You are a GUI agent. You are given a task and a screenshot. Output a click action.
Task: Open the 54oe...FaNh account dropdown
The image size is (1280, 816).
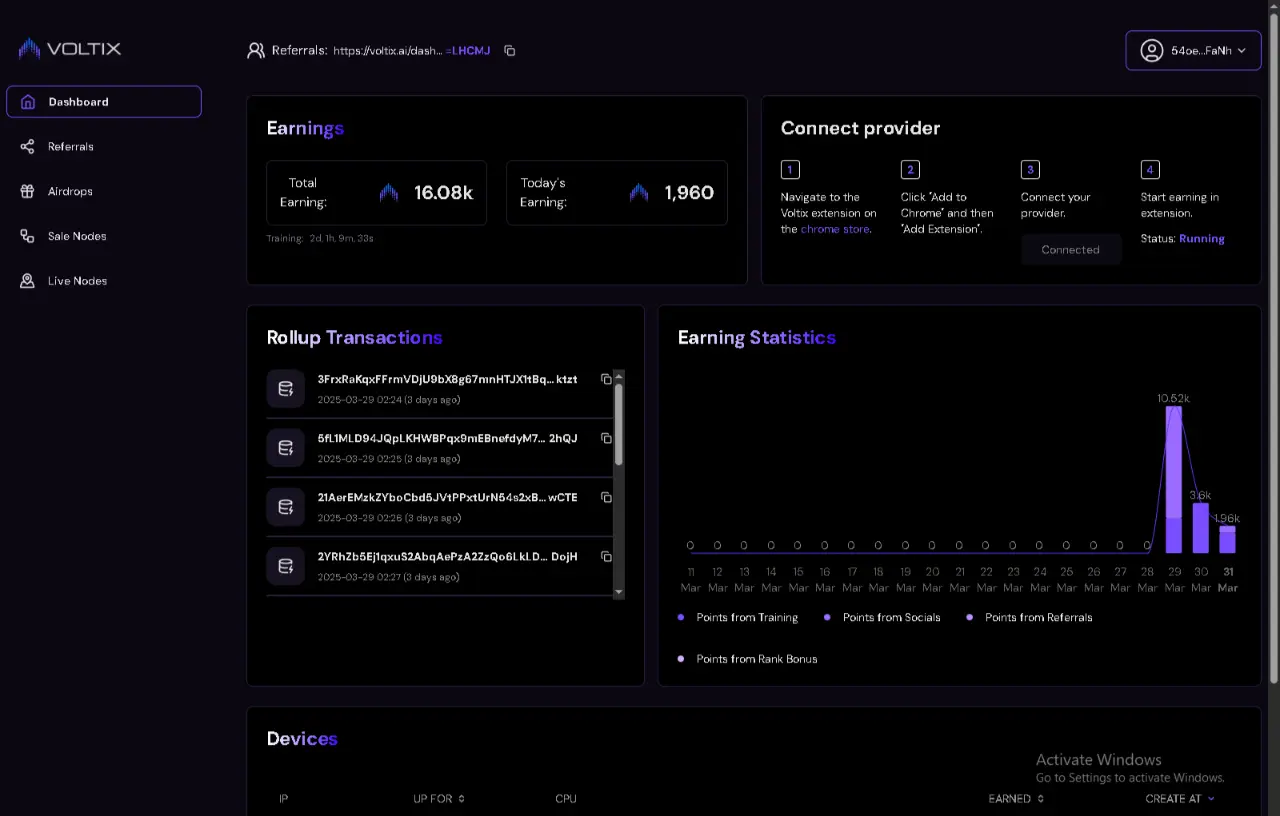(x=1193, y=50)
